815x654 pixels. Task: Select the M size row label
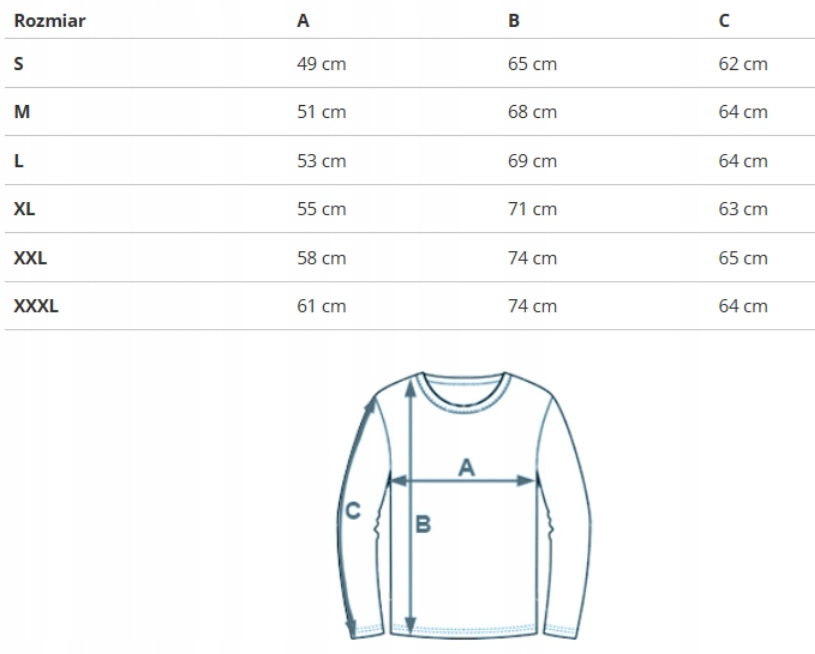22,112
